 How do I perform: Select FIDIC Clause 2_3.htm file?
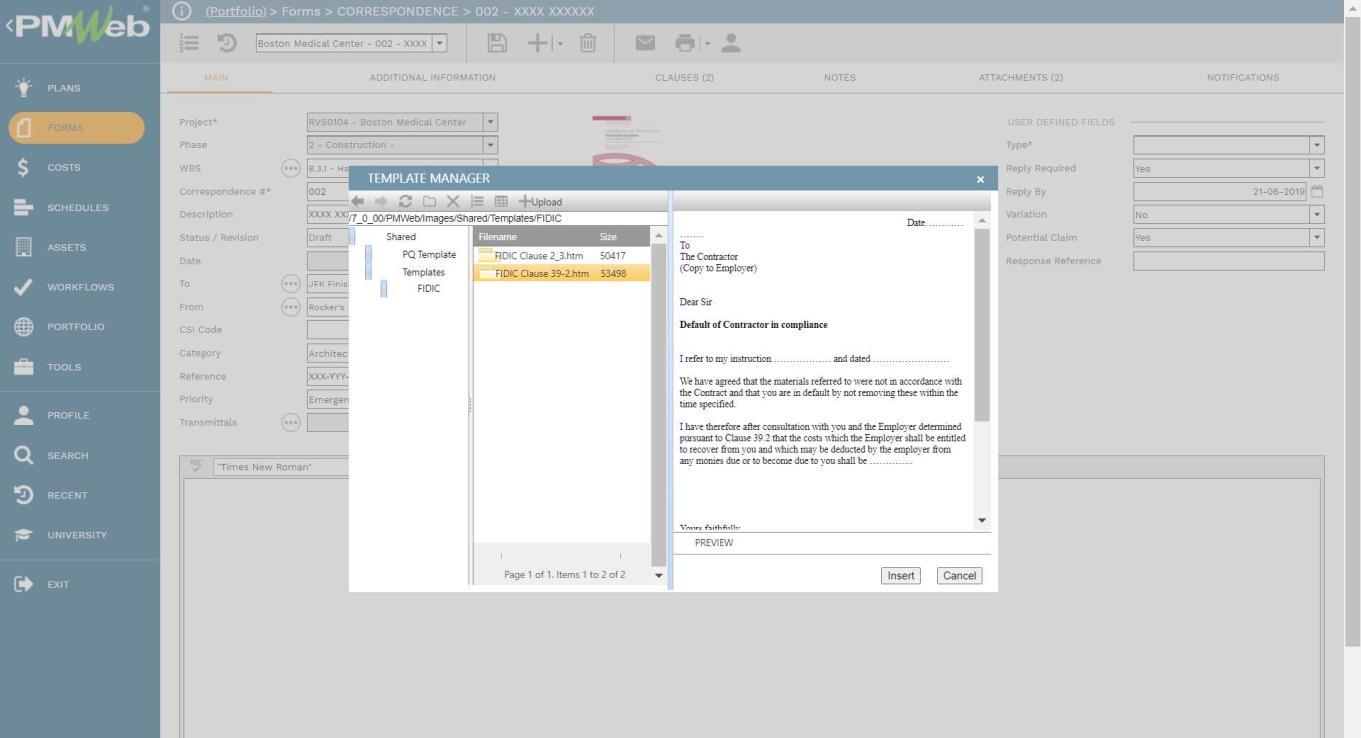pos(561,256)
